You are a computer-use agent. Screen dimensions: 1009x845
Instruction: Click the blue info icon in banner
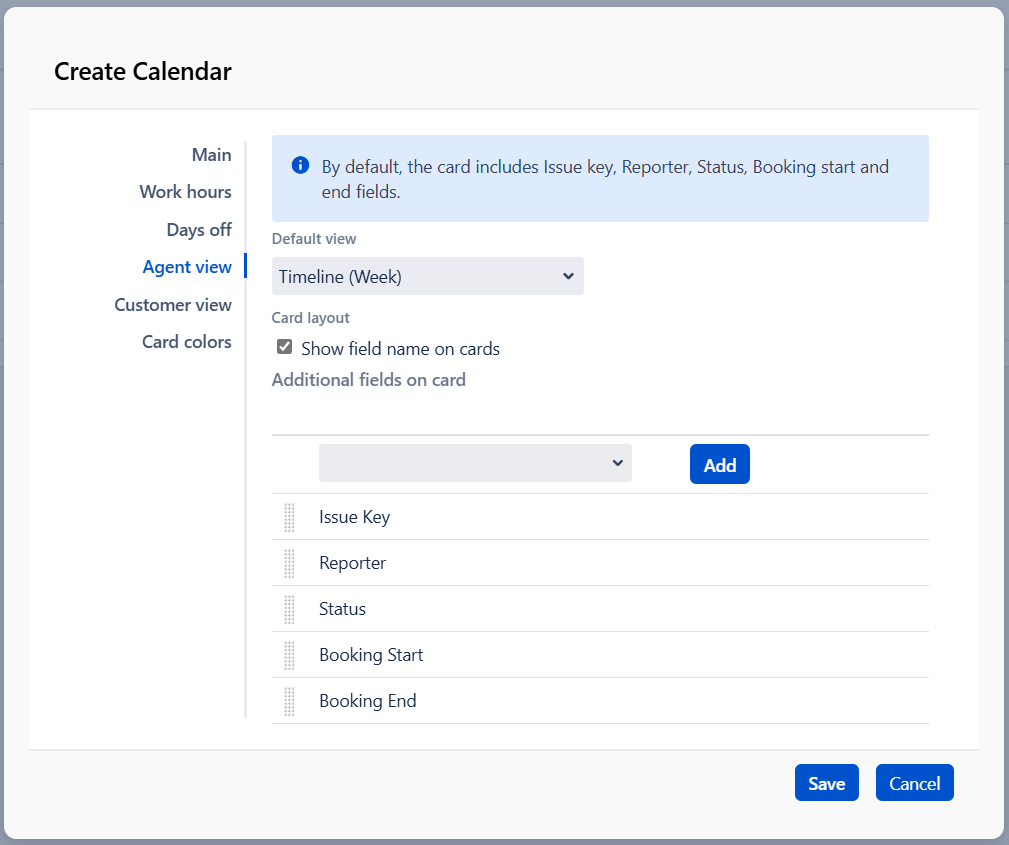(x=300, y=165)
